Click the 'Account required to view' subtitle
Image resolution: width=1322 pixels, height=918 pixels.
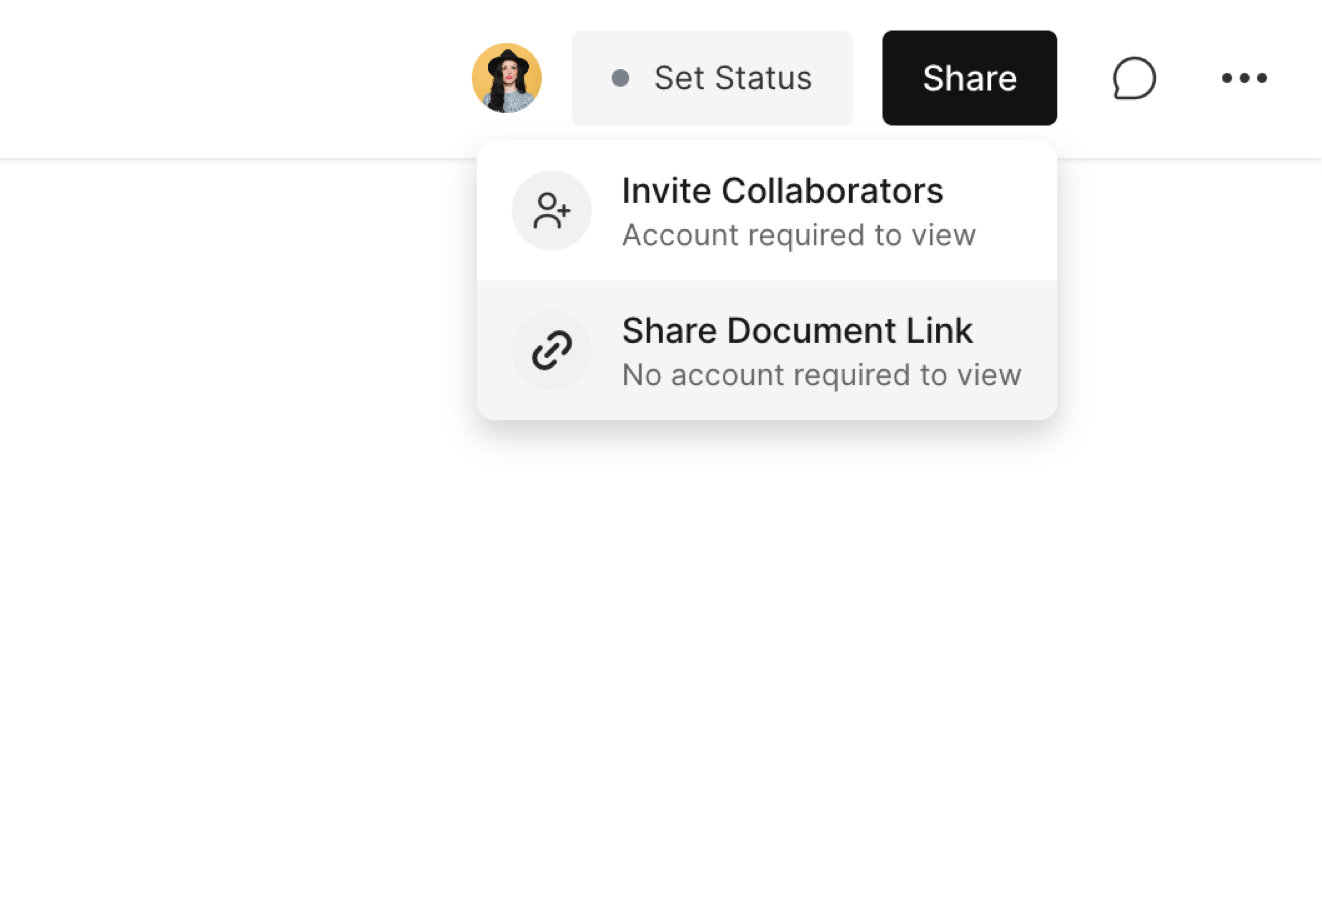(798, 235)
